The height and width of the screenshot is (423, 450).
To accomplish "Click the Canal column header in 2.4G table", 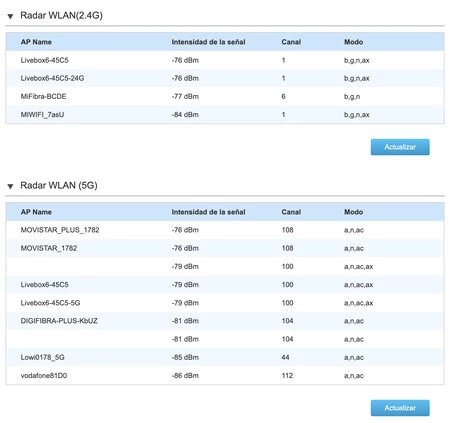I will 291,42.
